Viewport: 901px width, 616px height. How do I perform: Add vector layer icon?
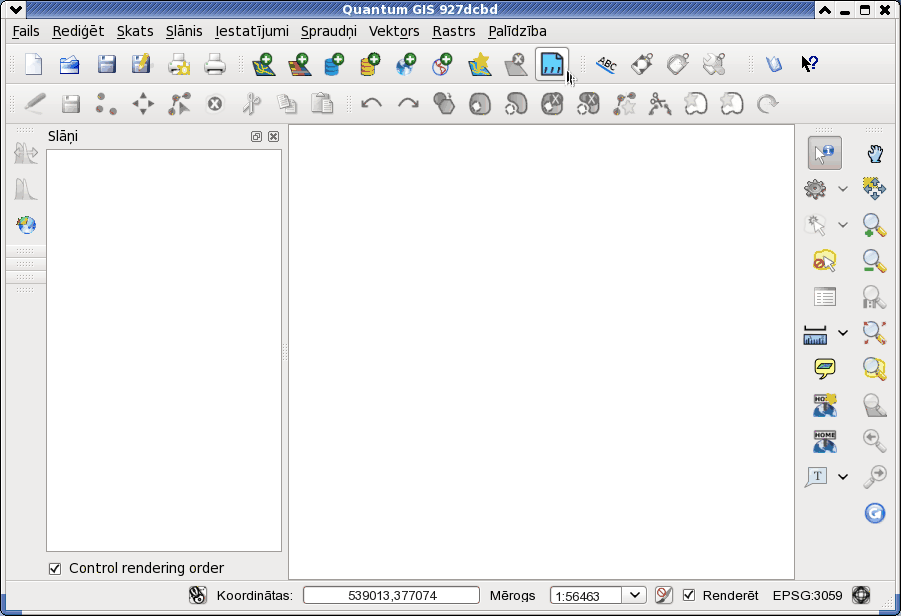[x=264, y=64]
